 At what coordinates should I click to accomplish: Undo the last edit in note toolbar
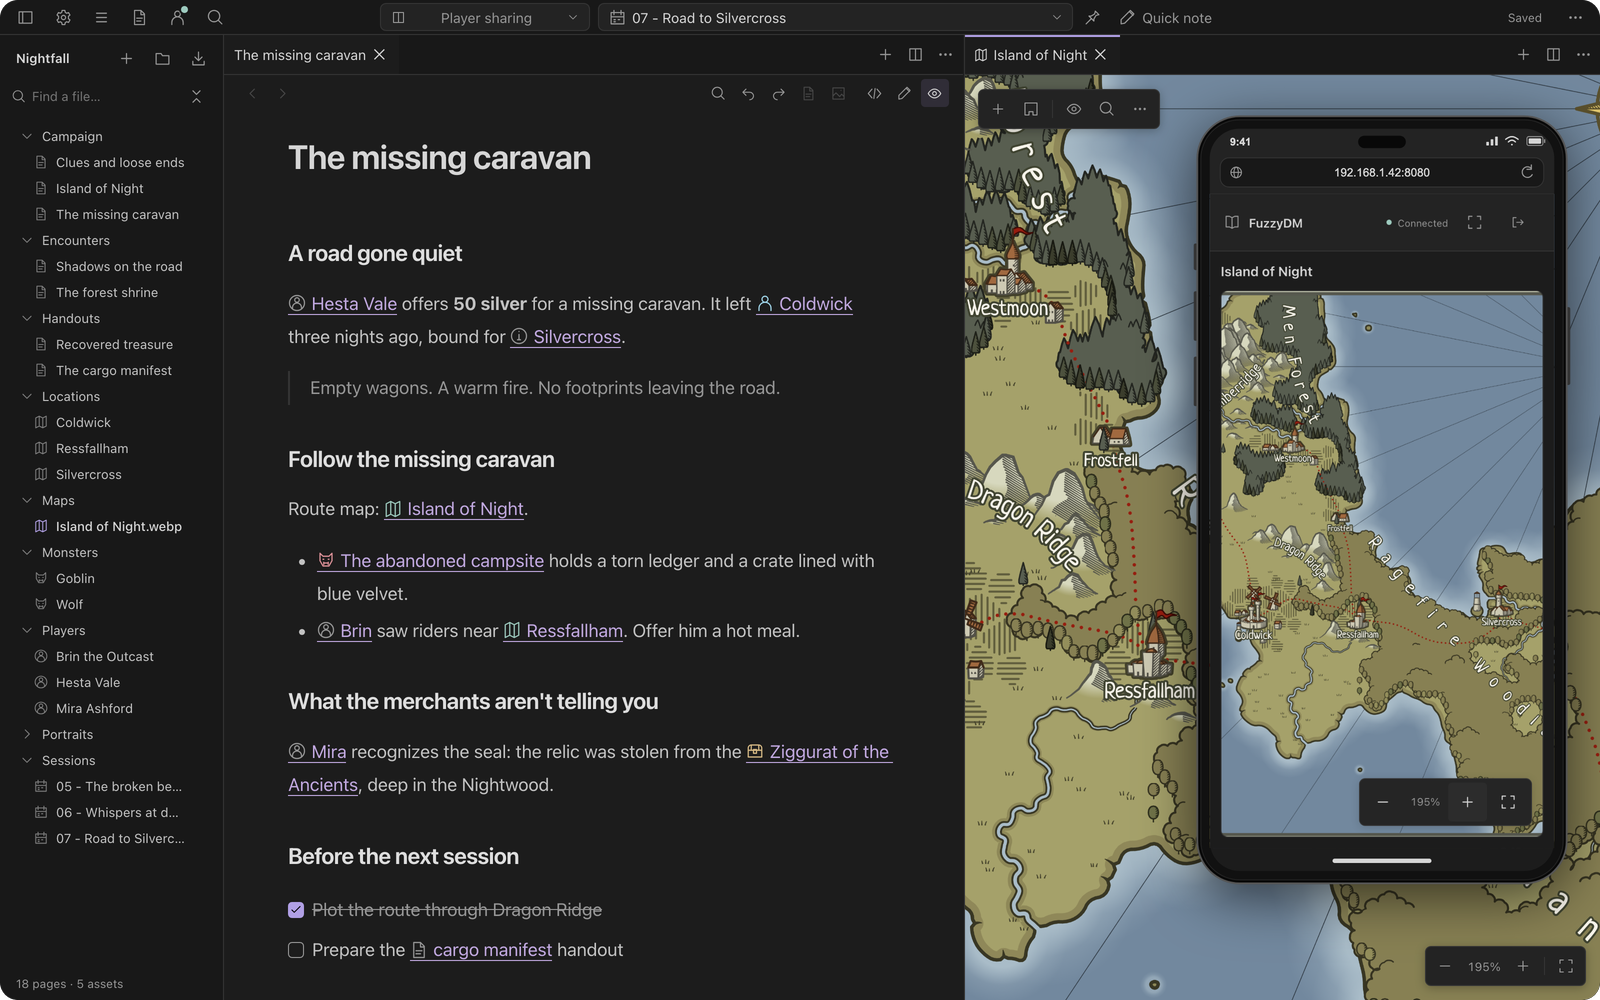[748, 94]
